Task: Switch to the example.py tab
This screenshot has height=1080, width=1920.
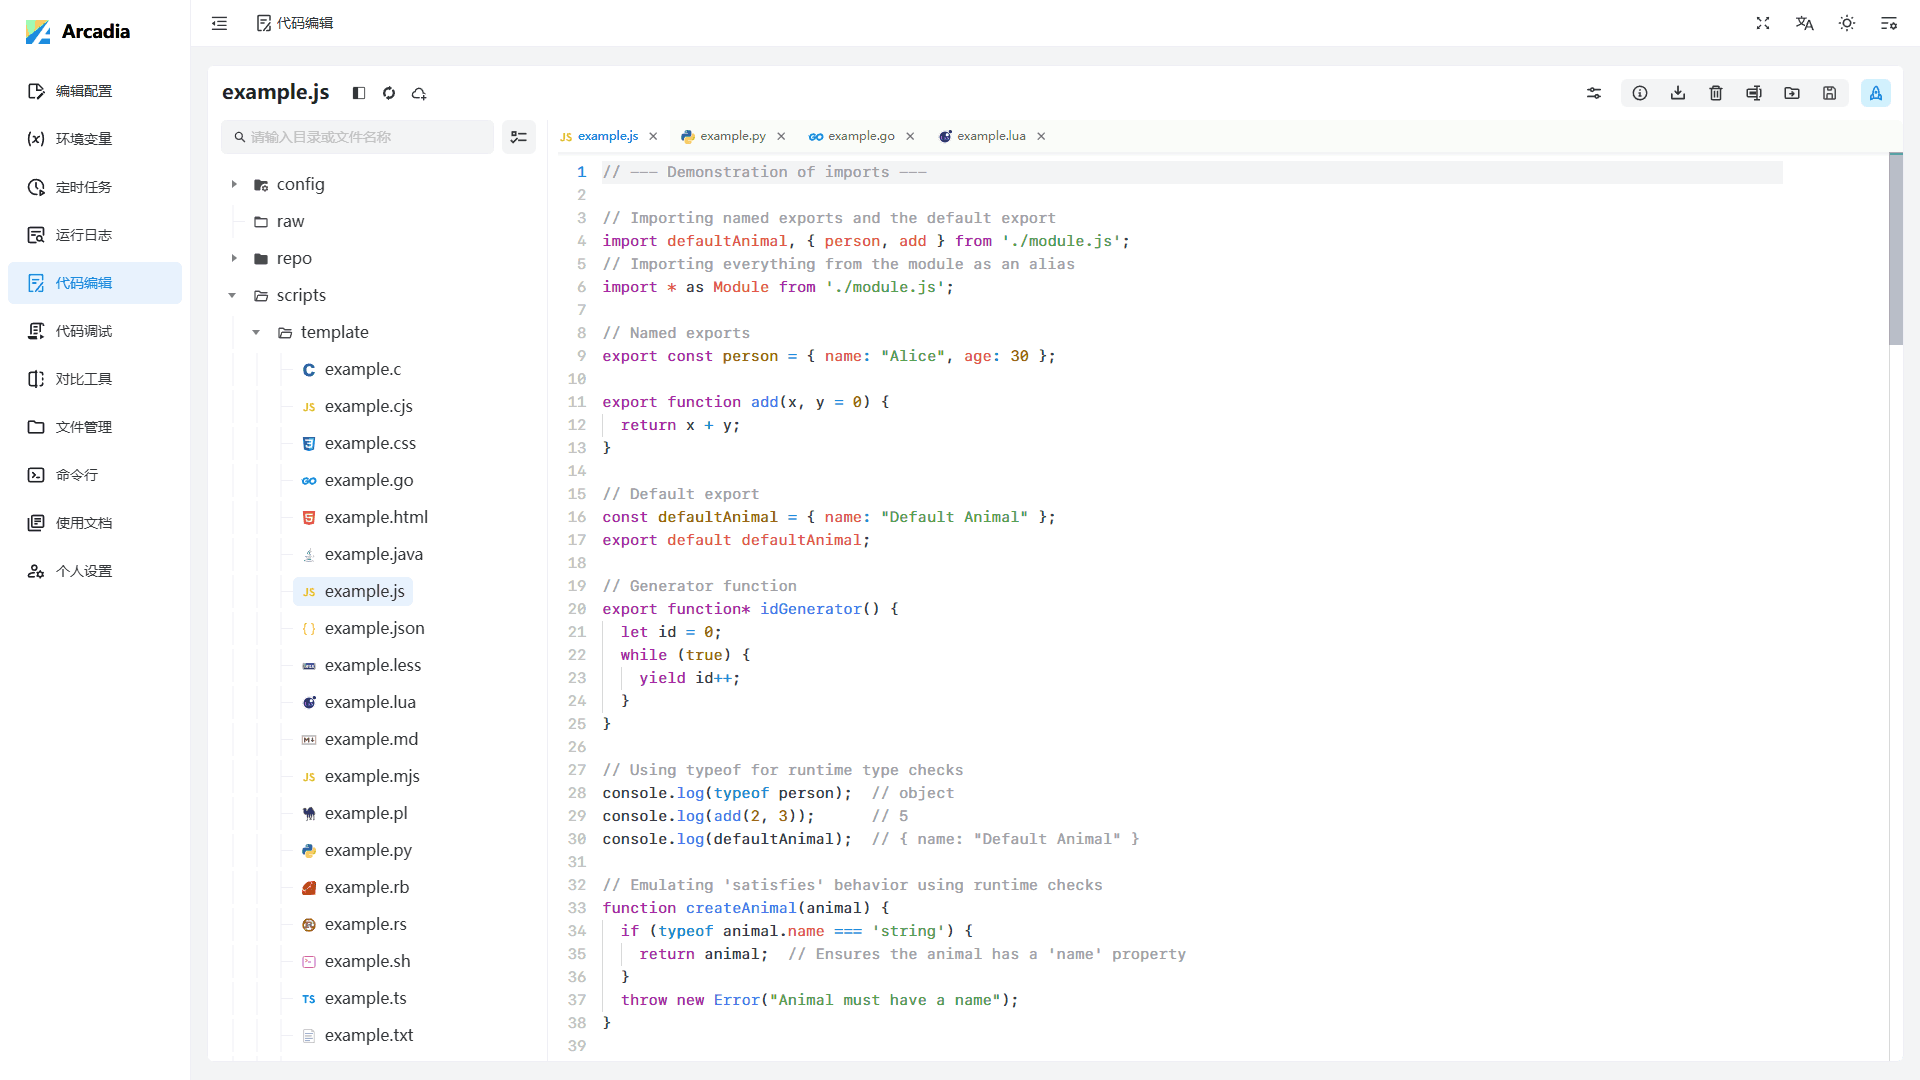Action: [732, 136]
